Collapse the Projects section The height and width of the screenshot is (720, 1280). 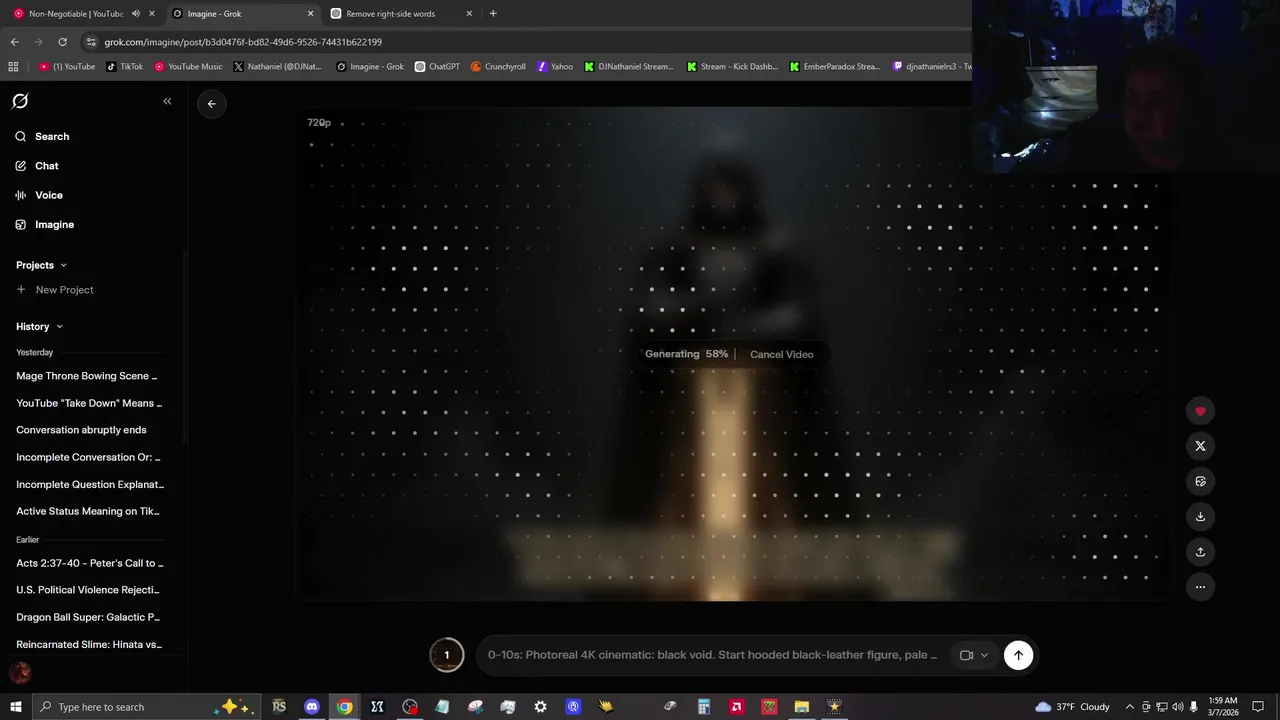pos(41,265)
